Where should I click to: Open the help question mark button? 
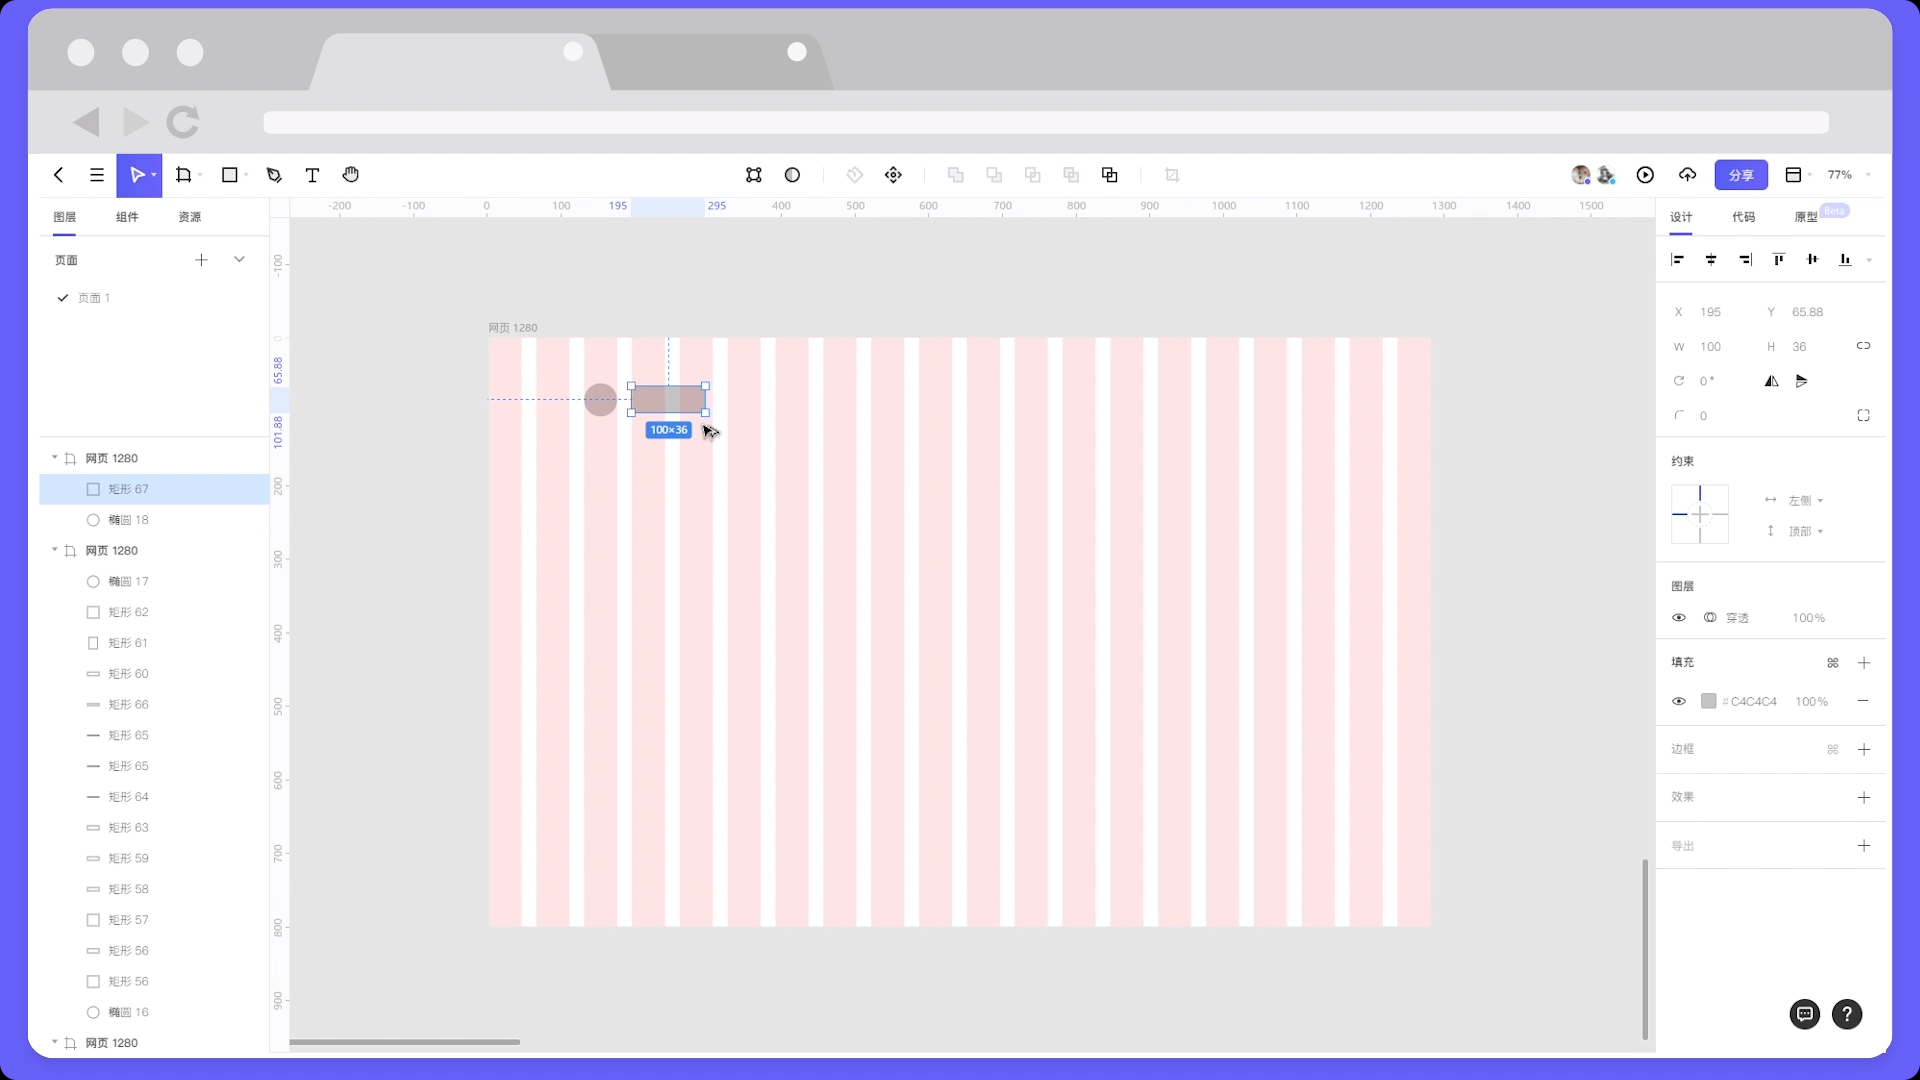coord(1847,1014)
